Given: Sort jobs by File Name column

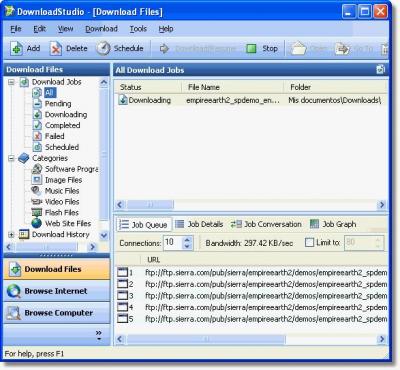Looking at the screenshot, I should (233, 87).
